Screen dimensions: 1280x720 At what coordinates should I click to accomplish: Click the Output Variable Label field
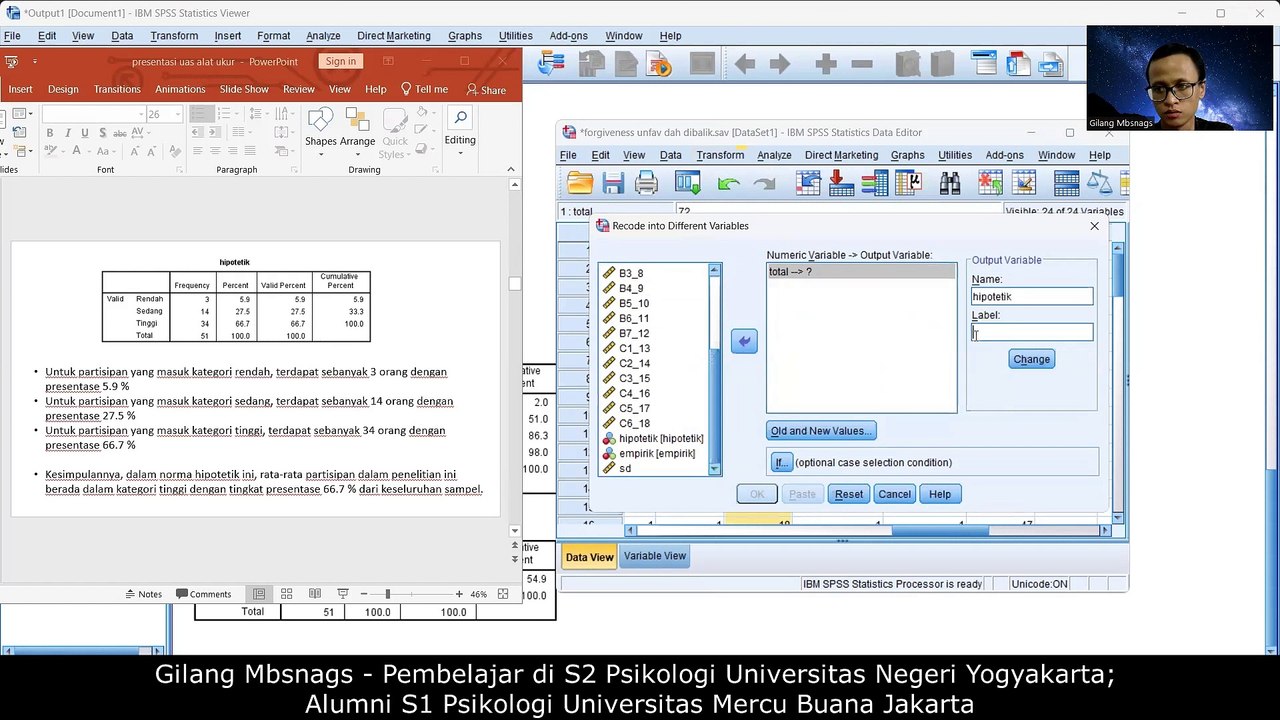[1032, 332]
